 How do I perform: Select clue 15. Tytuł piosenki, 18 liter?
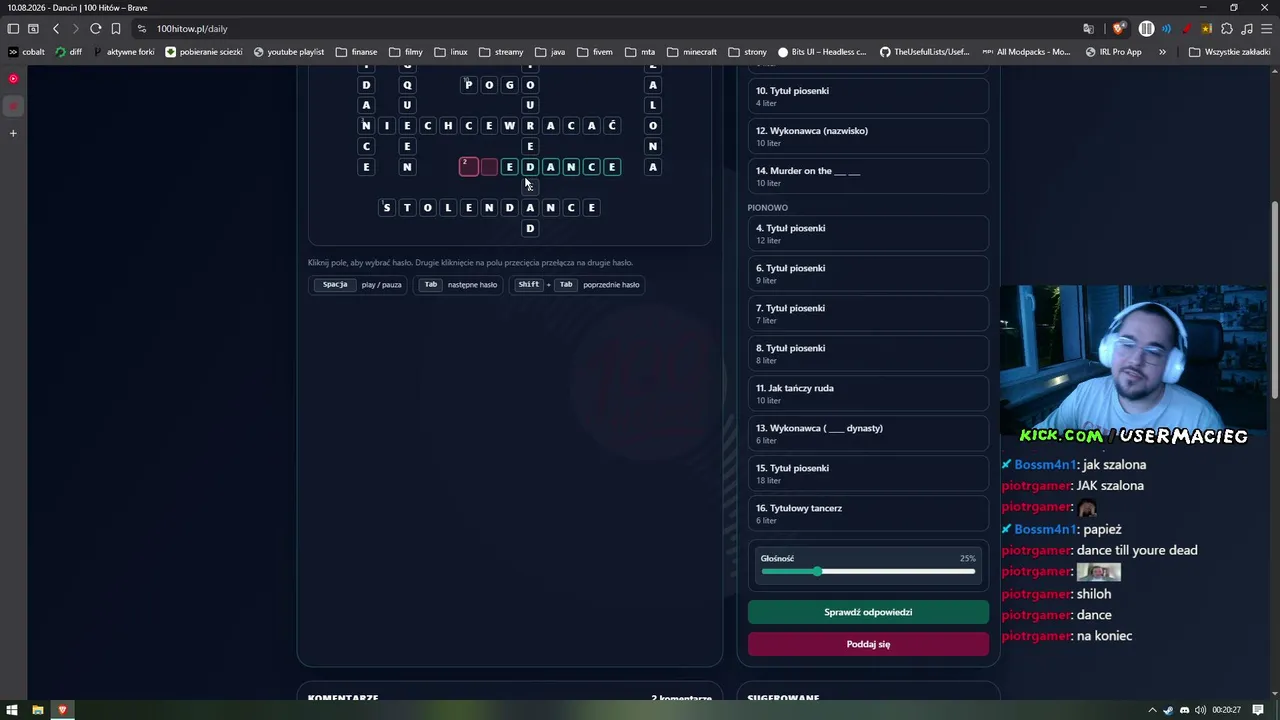pos(868,474)
